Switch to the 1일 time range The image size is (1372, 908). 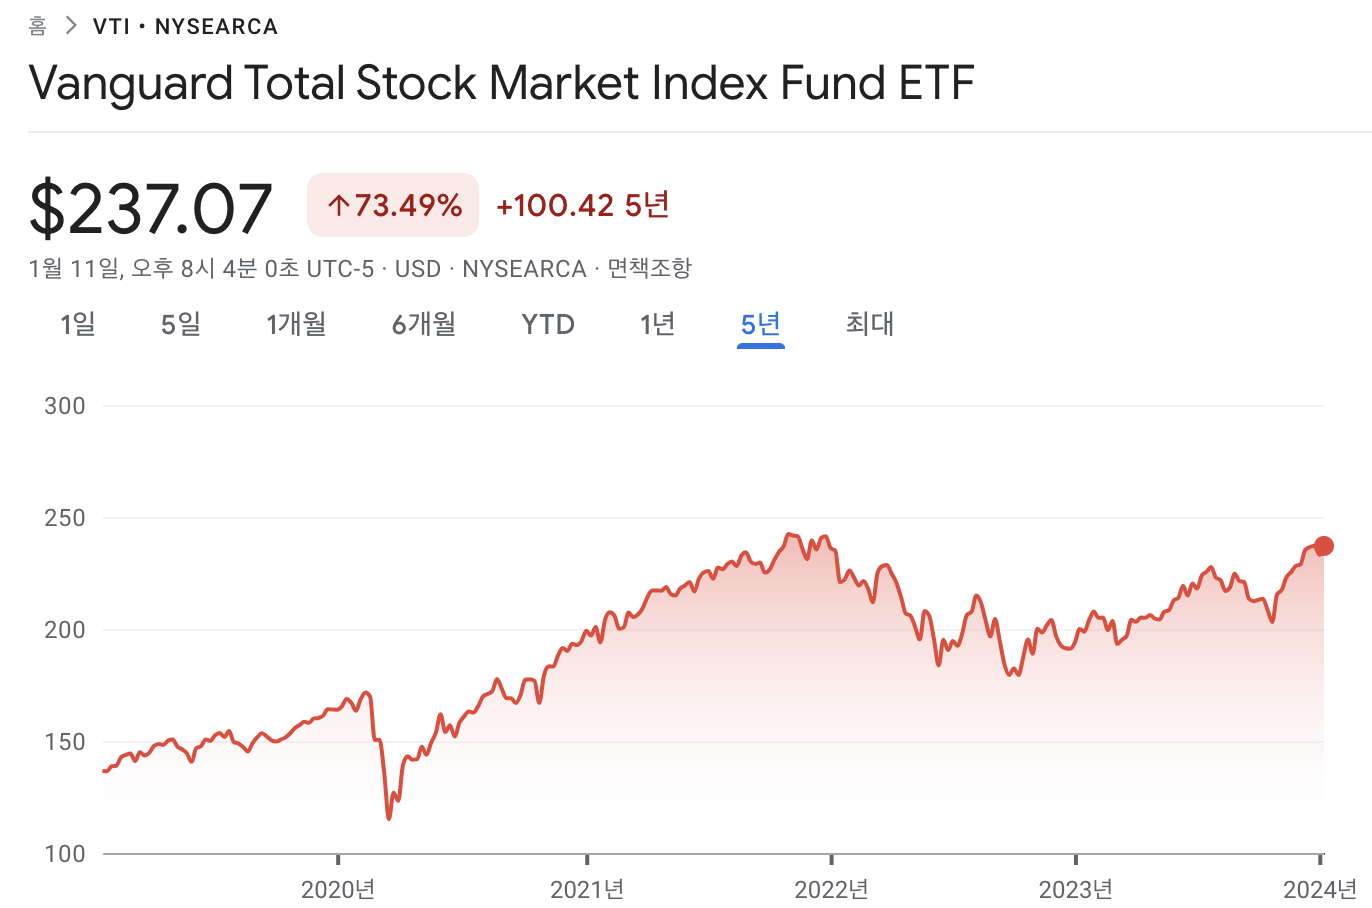click(x=78, y=324)
